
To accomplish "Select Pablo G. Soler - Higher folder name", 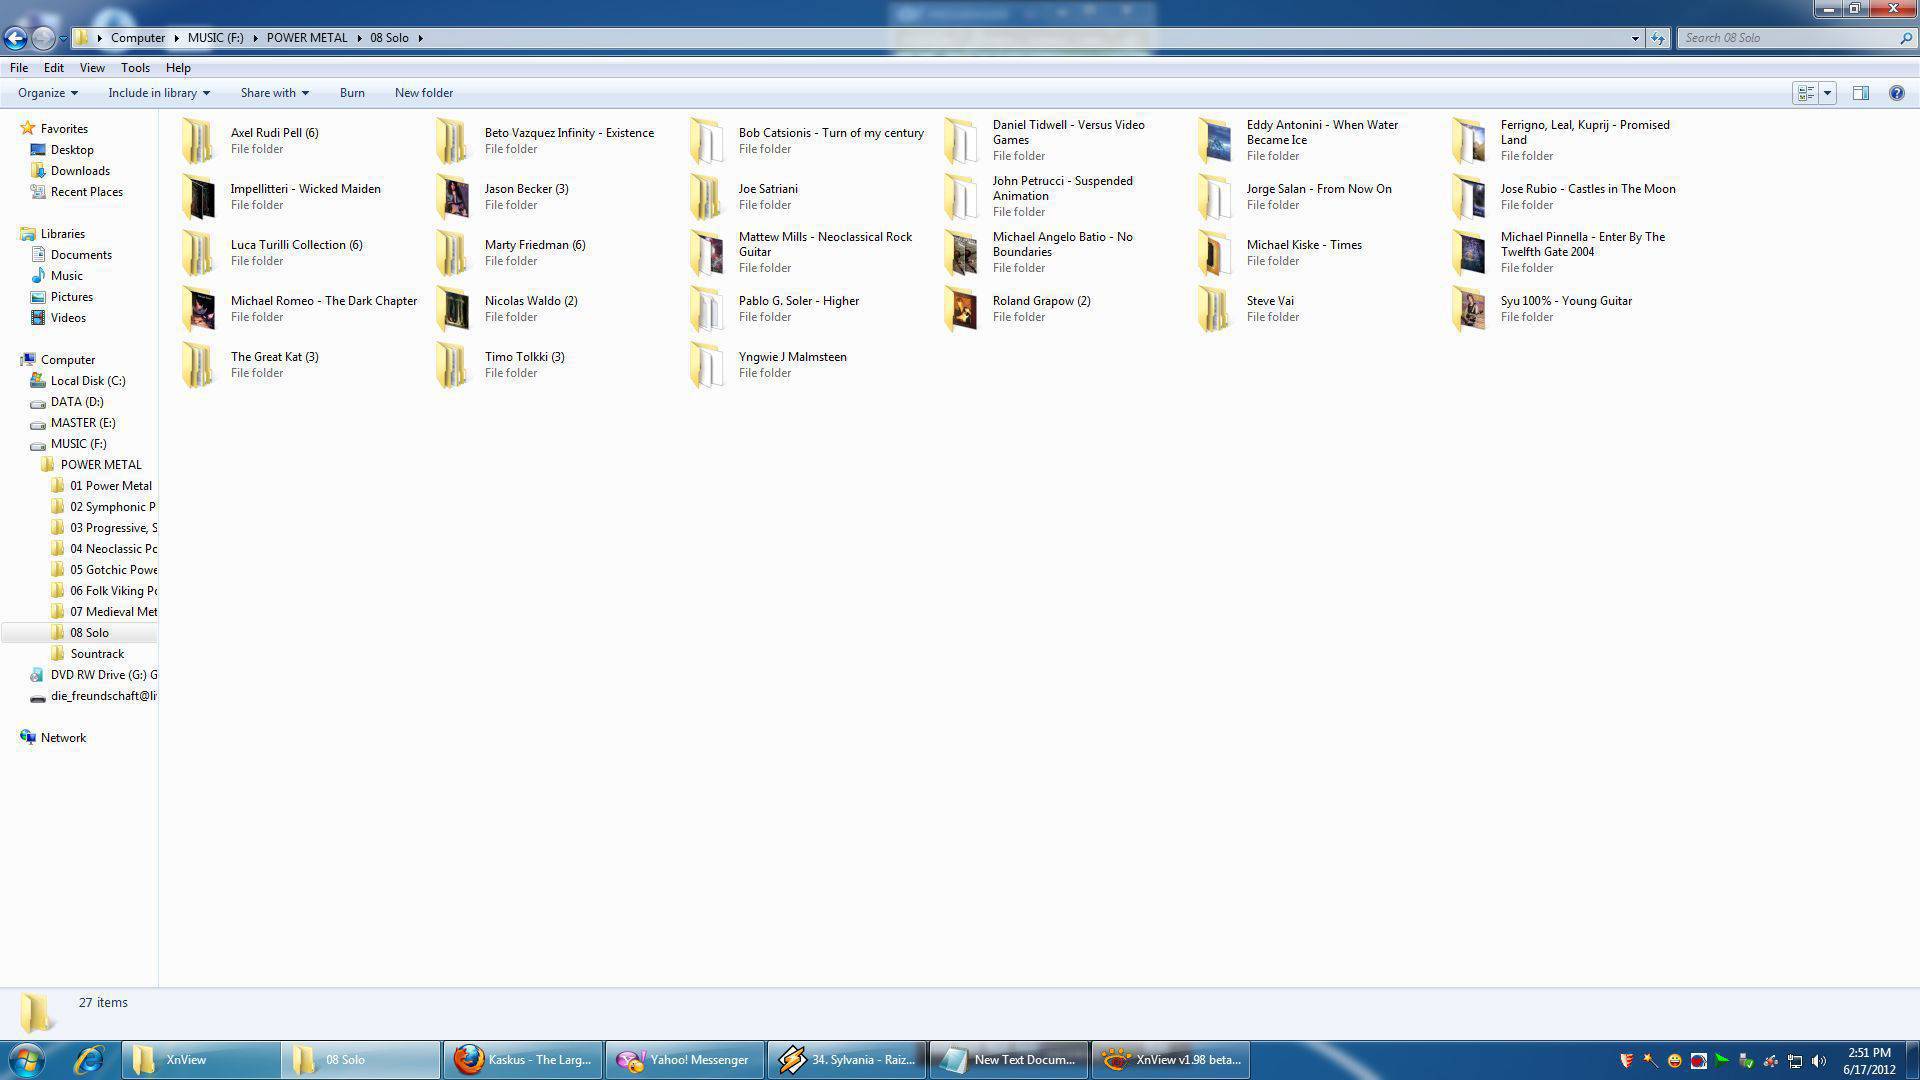I will click(x=799, y=301).
